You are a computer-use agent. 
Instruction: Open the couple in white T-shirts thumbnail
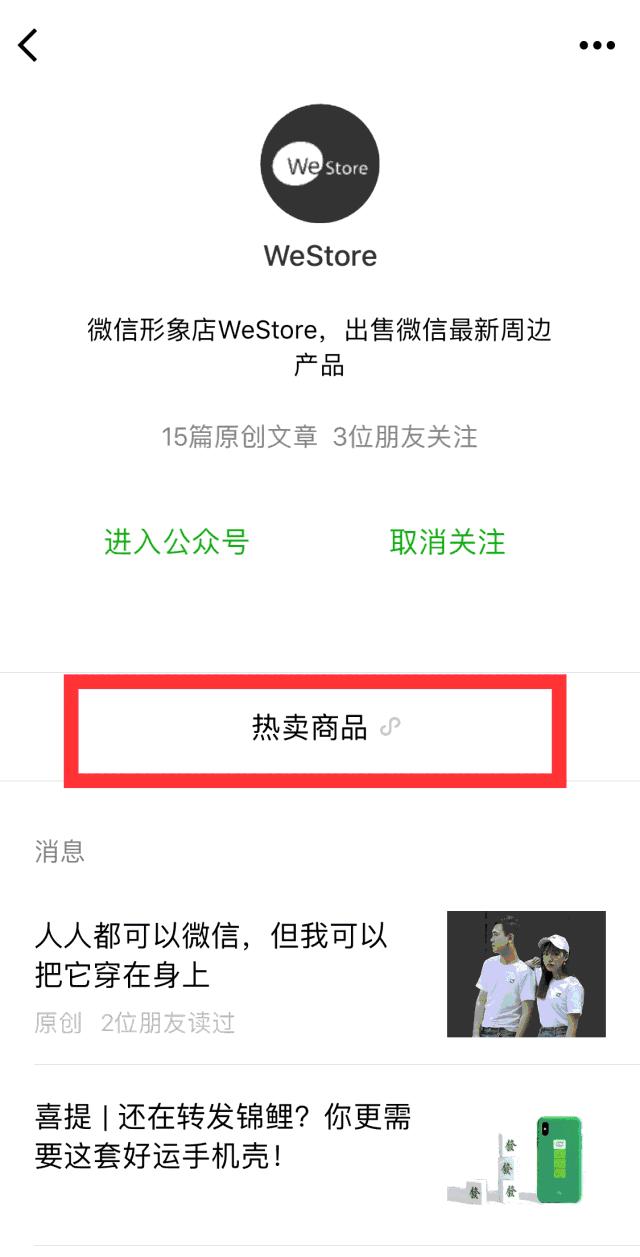coord(526,973)
